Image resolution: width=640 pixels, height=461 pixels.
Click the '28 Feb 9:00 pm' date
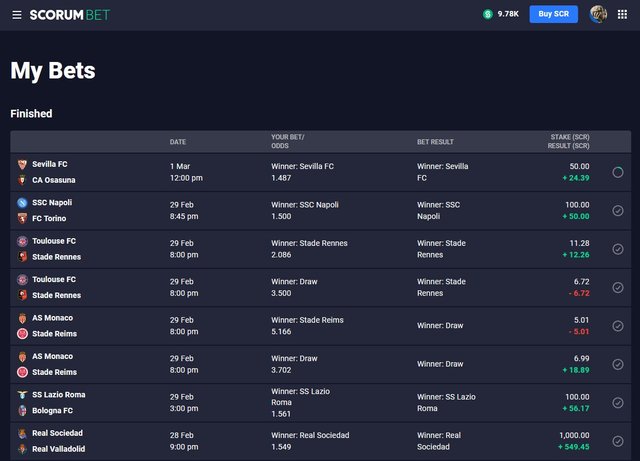point(184,441)
